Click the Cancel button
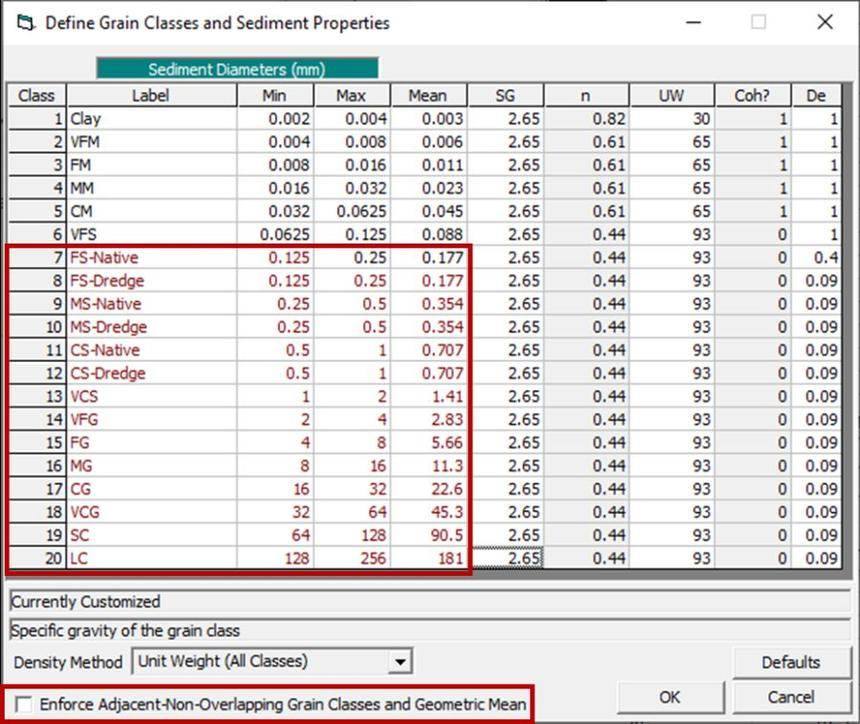 coord(791,697)
